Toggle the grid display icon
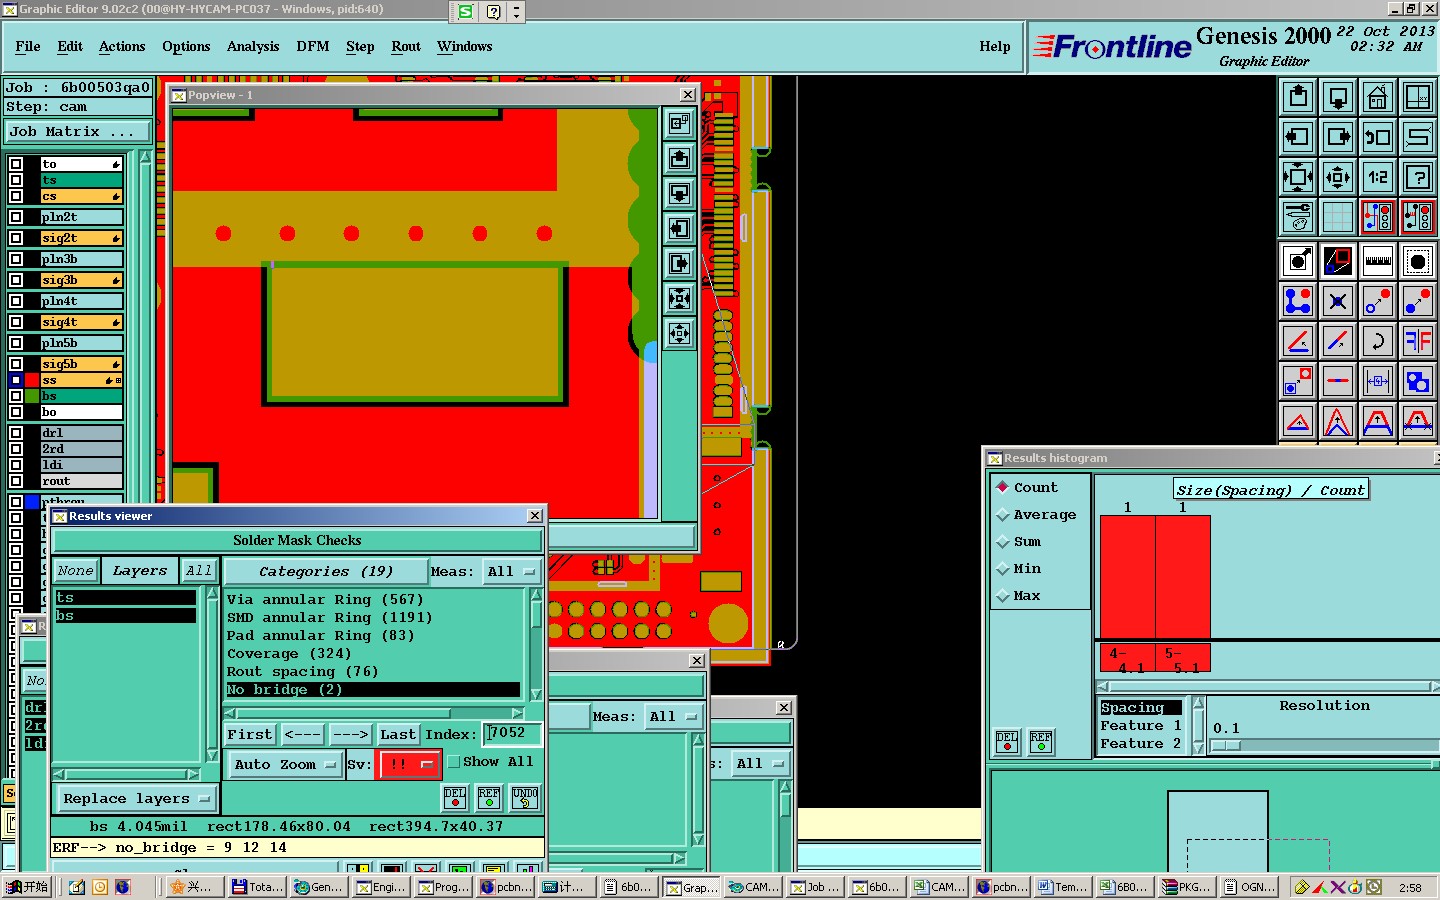Screen dimensions: 1440x900 [1338, 216]
